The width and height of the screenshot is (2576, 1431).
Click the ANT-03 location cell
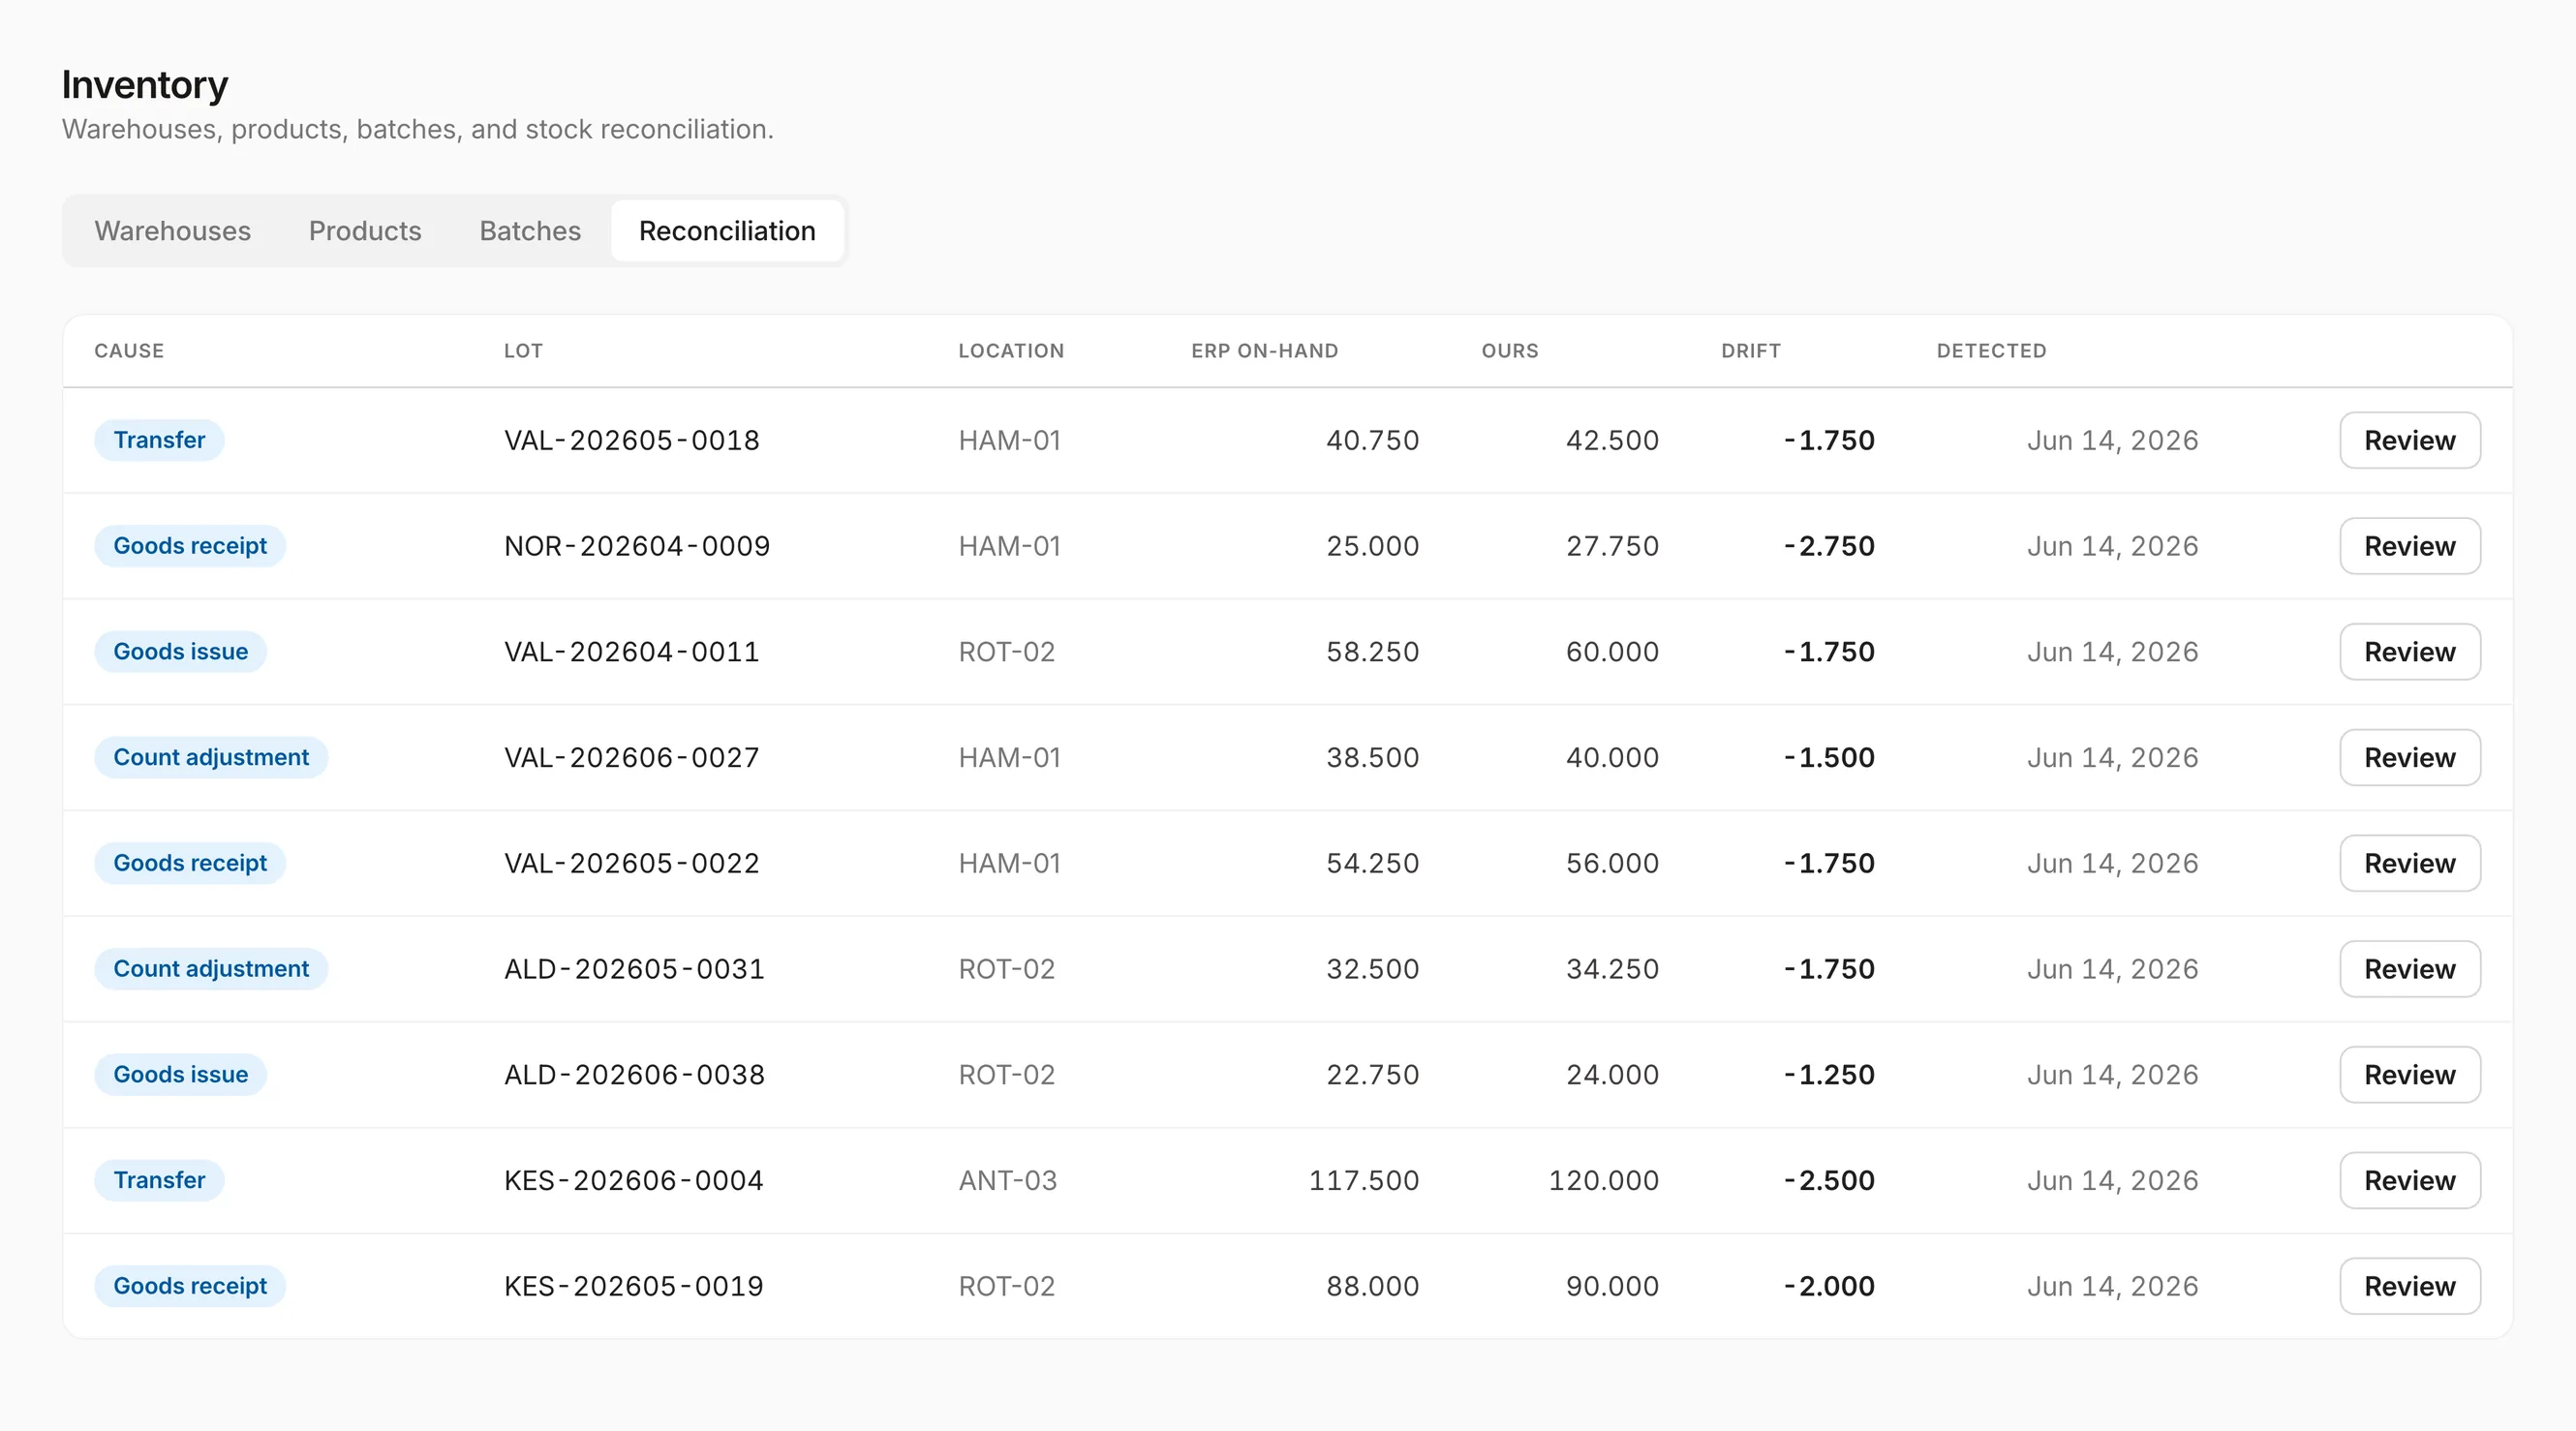click(x=1008, y=1180)
